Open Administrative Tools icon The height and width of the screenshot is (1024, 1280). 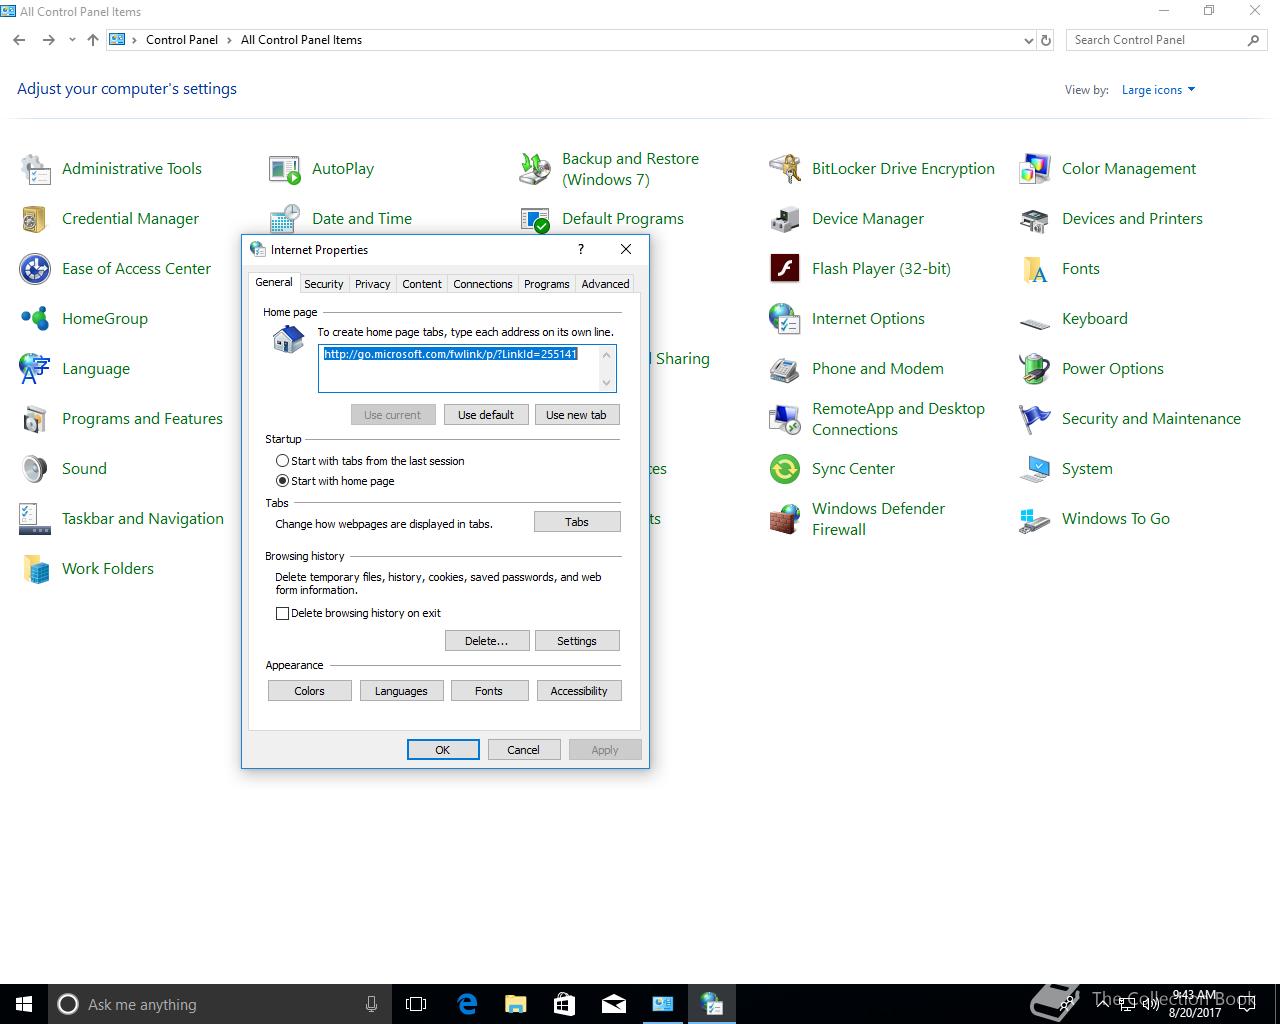tap(36, 169)
